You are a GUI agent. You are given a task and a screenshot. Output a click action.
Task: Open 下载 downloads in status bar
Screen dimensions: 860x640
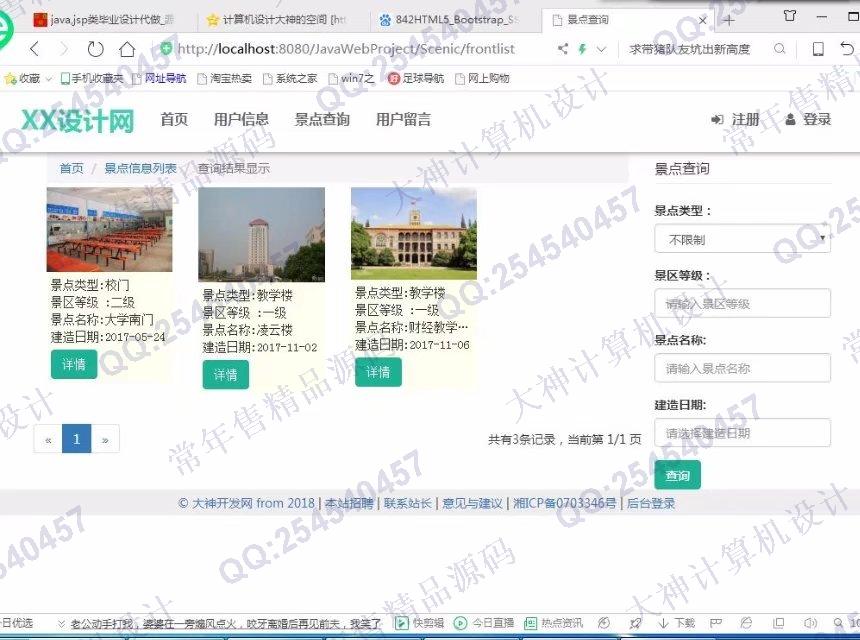tap(676, 623)
